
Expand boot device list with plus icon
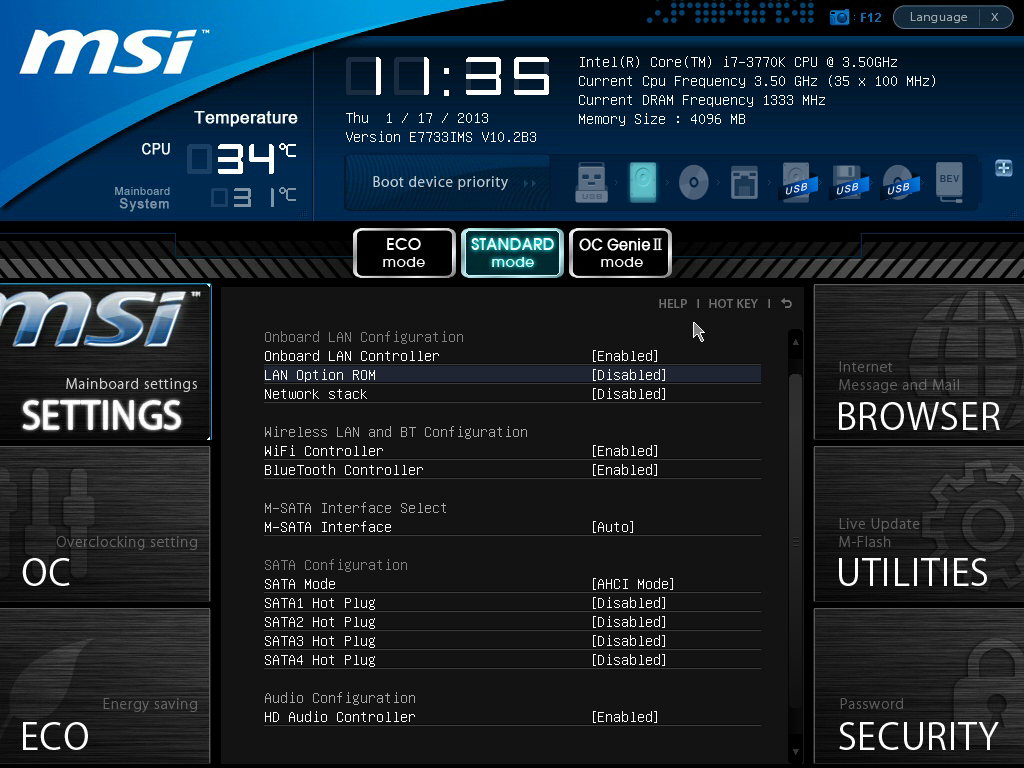click(1004, 168)
